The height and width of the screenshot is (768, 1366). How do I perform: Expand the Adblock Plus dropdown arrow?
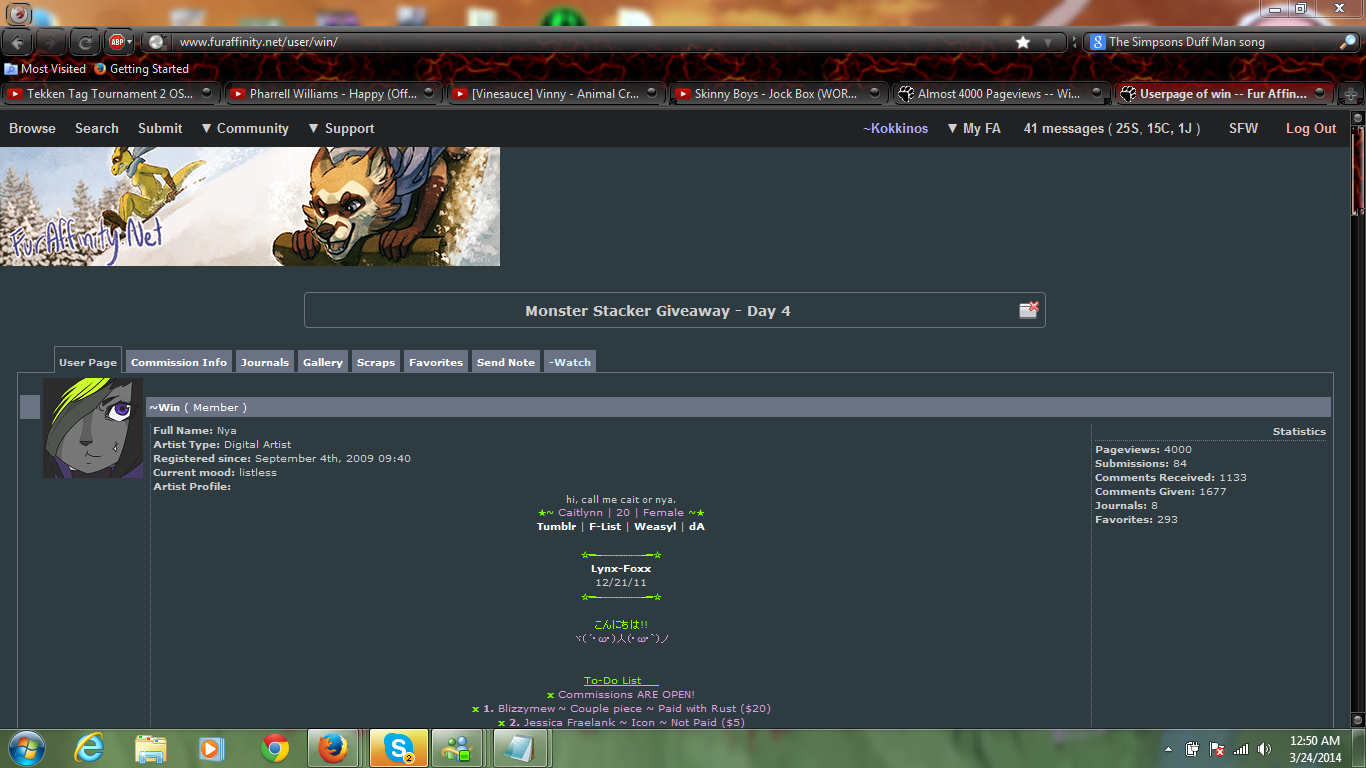click(x=130, y=42)
